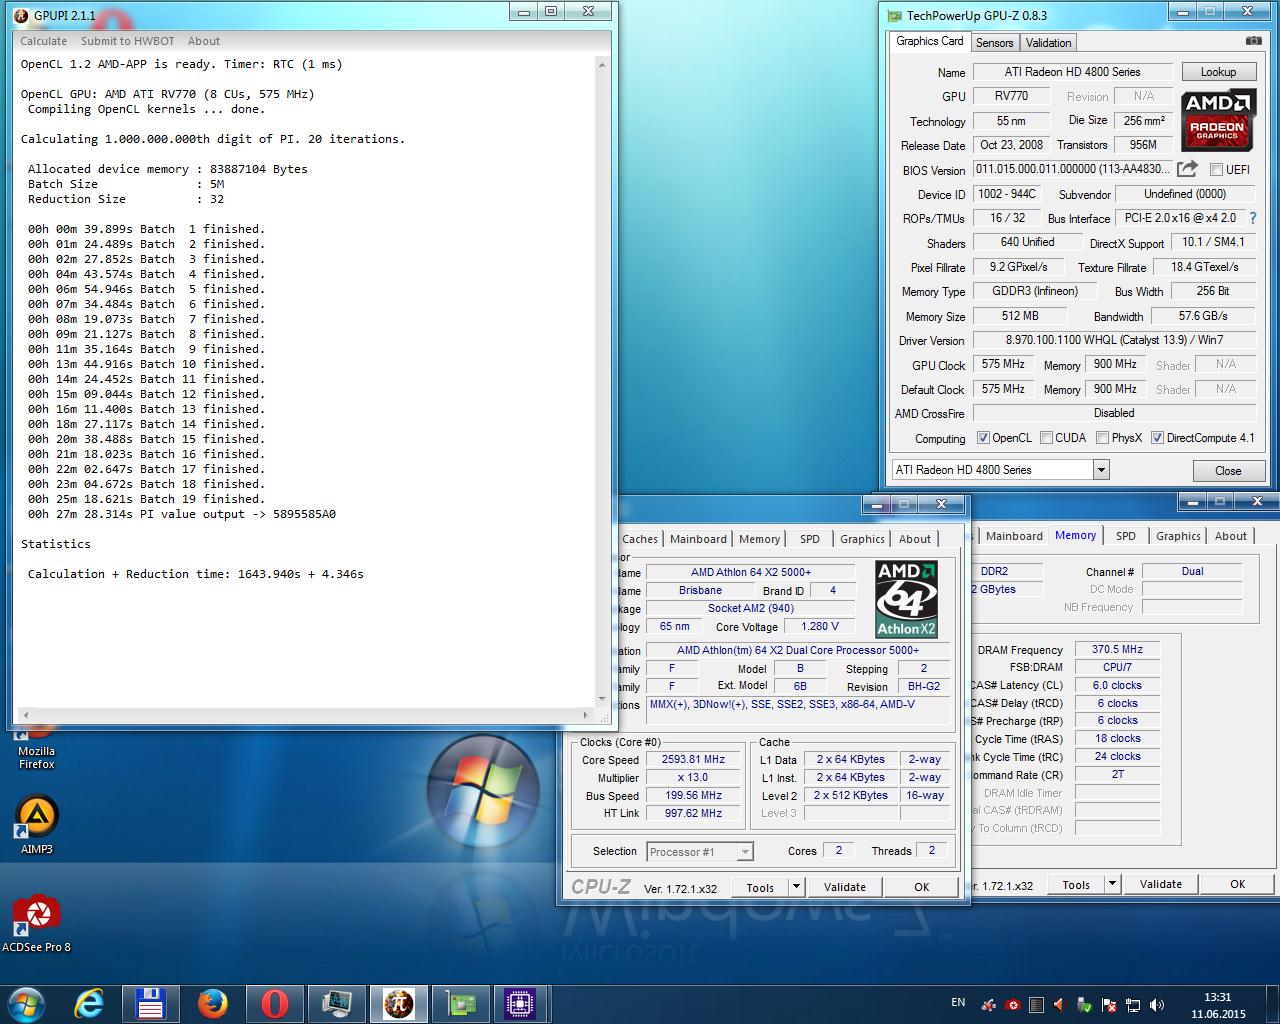Click GPUPI scrollbar down arrow
The width and height of the screenshot is (1280, 1024).
click(x=602, y=699)
